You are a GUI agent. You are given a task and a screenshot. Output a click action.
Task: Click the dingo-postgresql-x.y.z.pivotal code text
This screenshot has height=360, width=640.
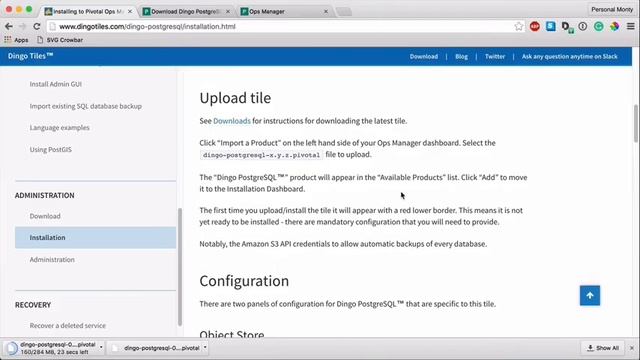point(261,155)
